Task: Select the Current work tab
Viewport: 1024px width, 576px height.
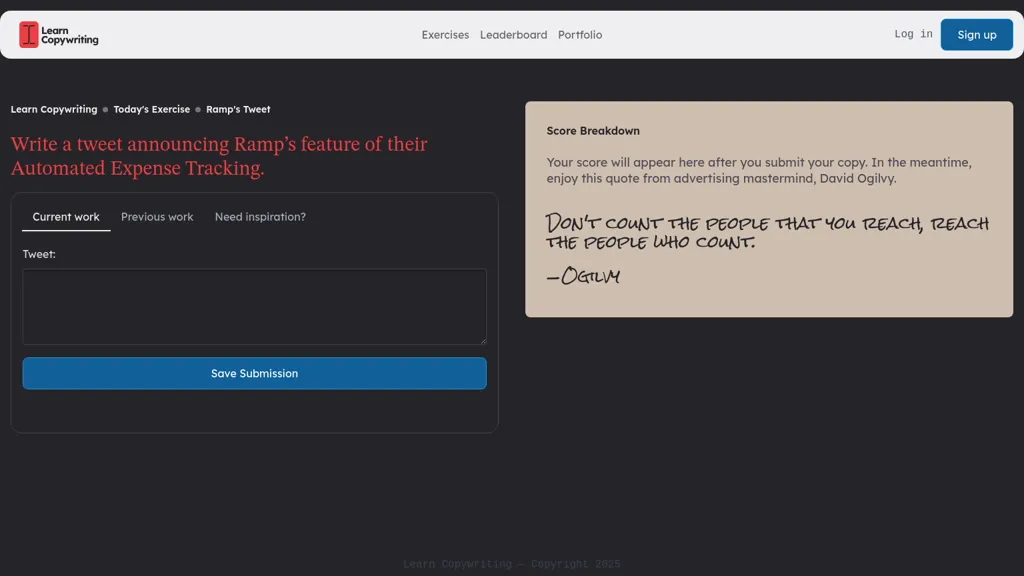Action: click(x=66, y=216)
